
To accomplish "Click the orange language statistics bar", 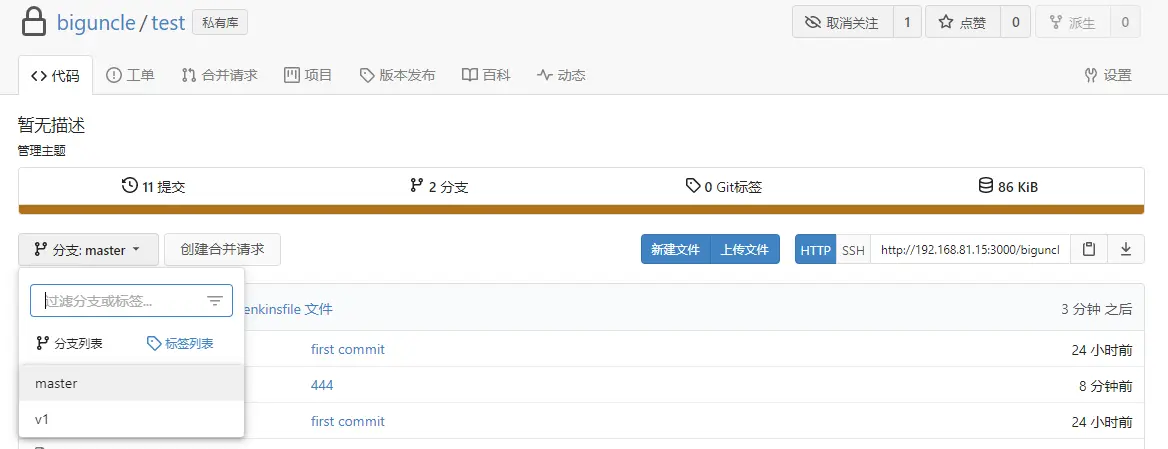I will pyautogui.click(x=581, y=209).
